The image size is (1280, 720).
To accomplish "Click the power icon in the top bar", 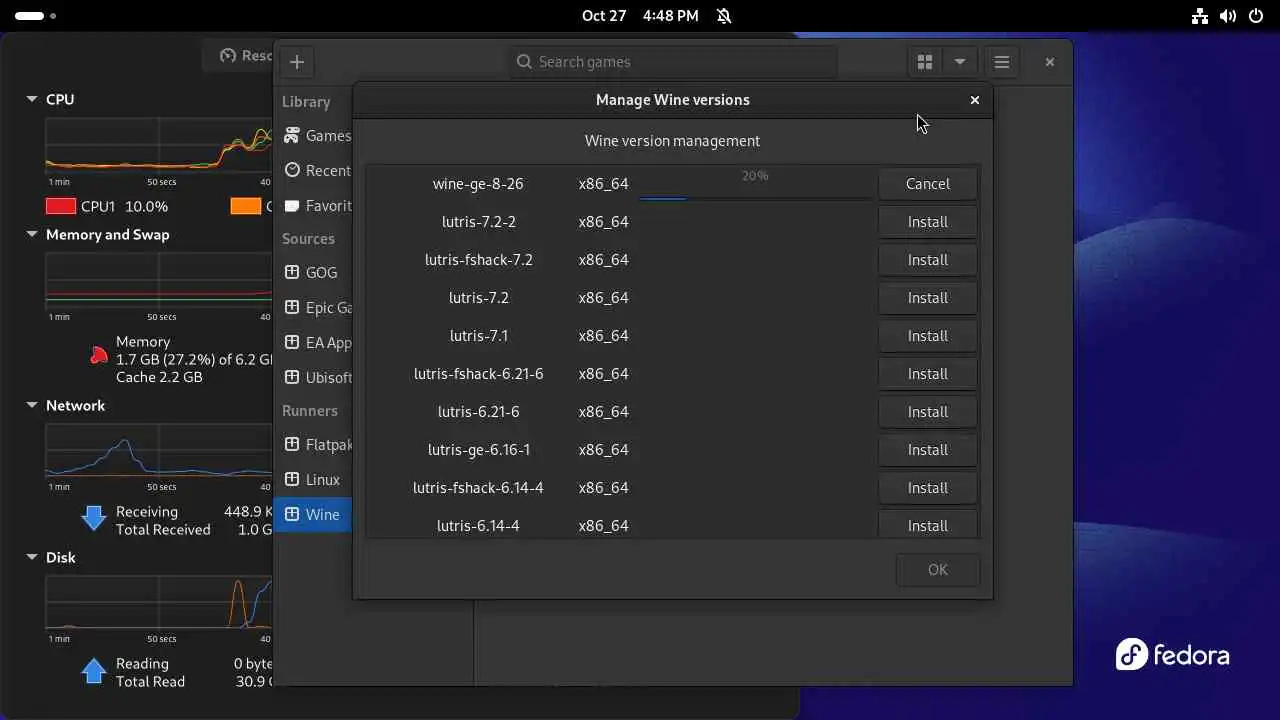I will [x=1255, y=16].
